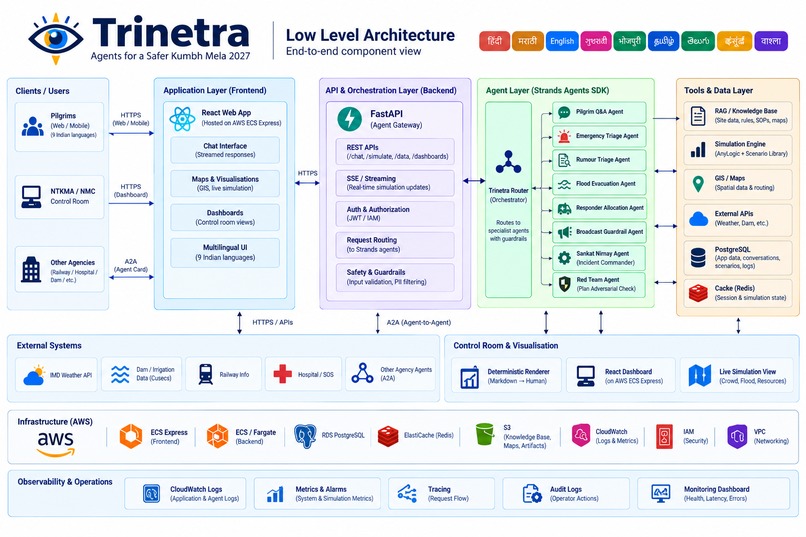Click 'Observability & Operations' heading
The image size is (806, 537).
[x=65, y=482]
